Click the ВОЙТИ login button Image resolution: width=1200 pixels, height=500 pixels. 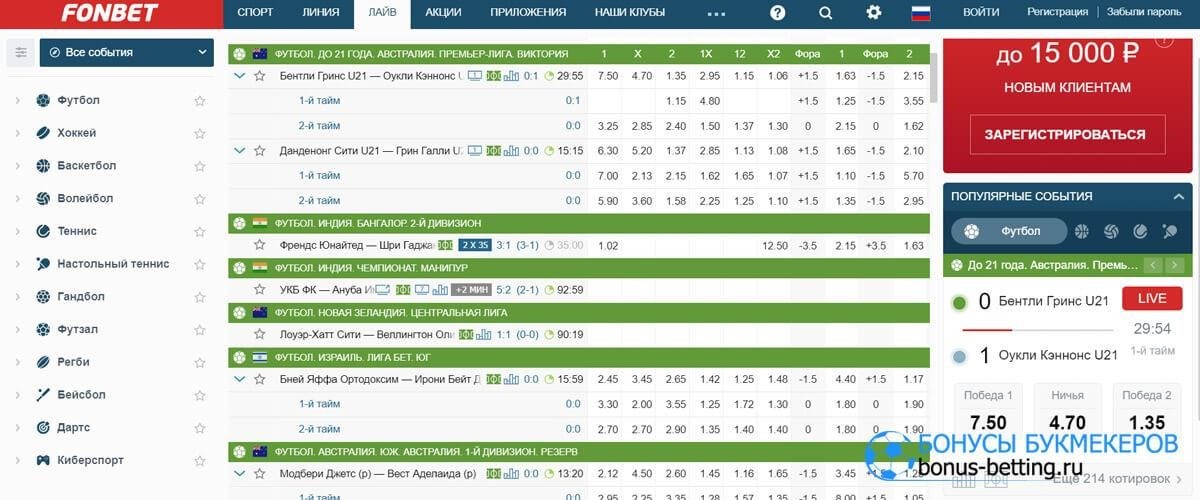(981, 13)
